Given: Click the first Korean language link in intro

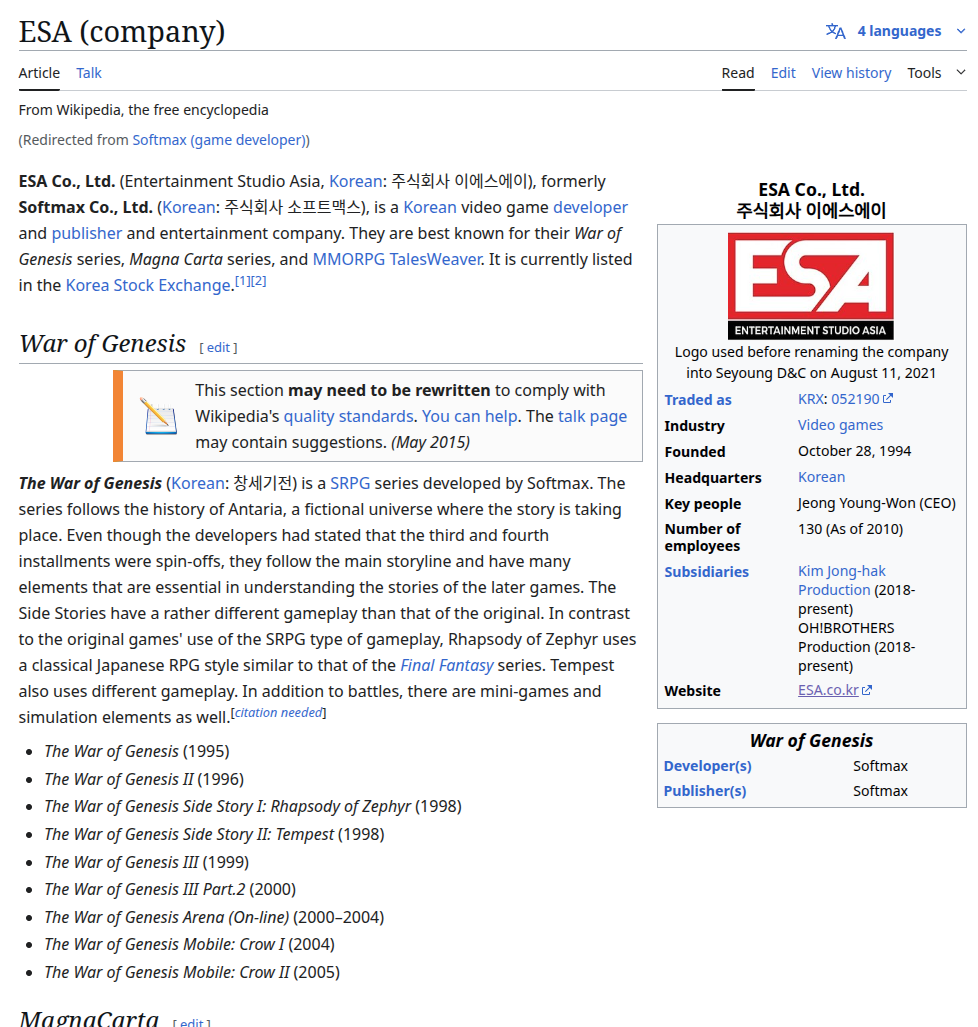Looking at the screenshot, I should click(355, 181).
